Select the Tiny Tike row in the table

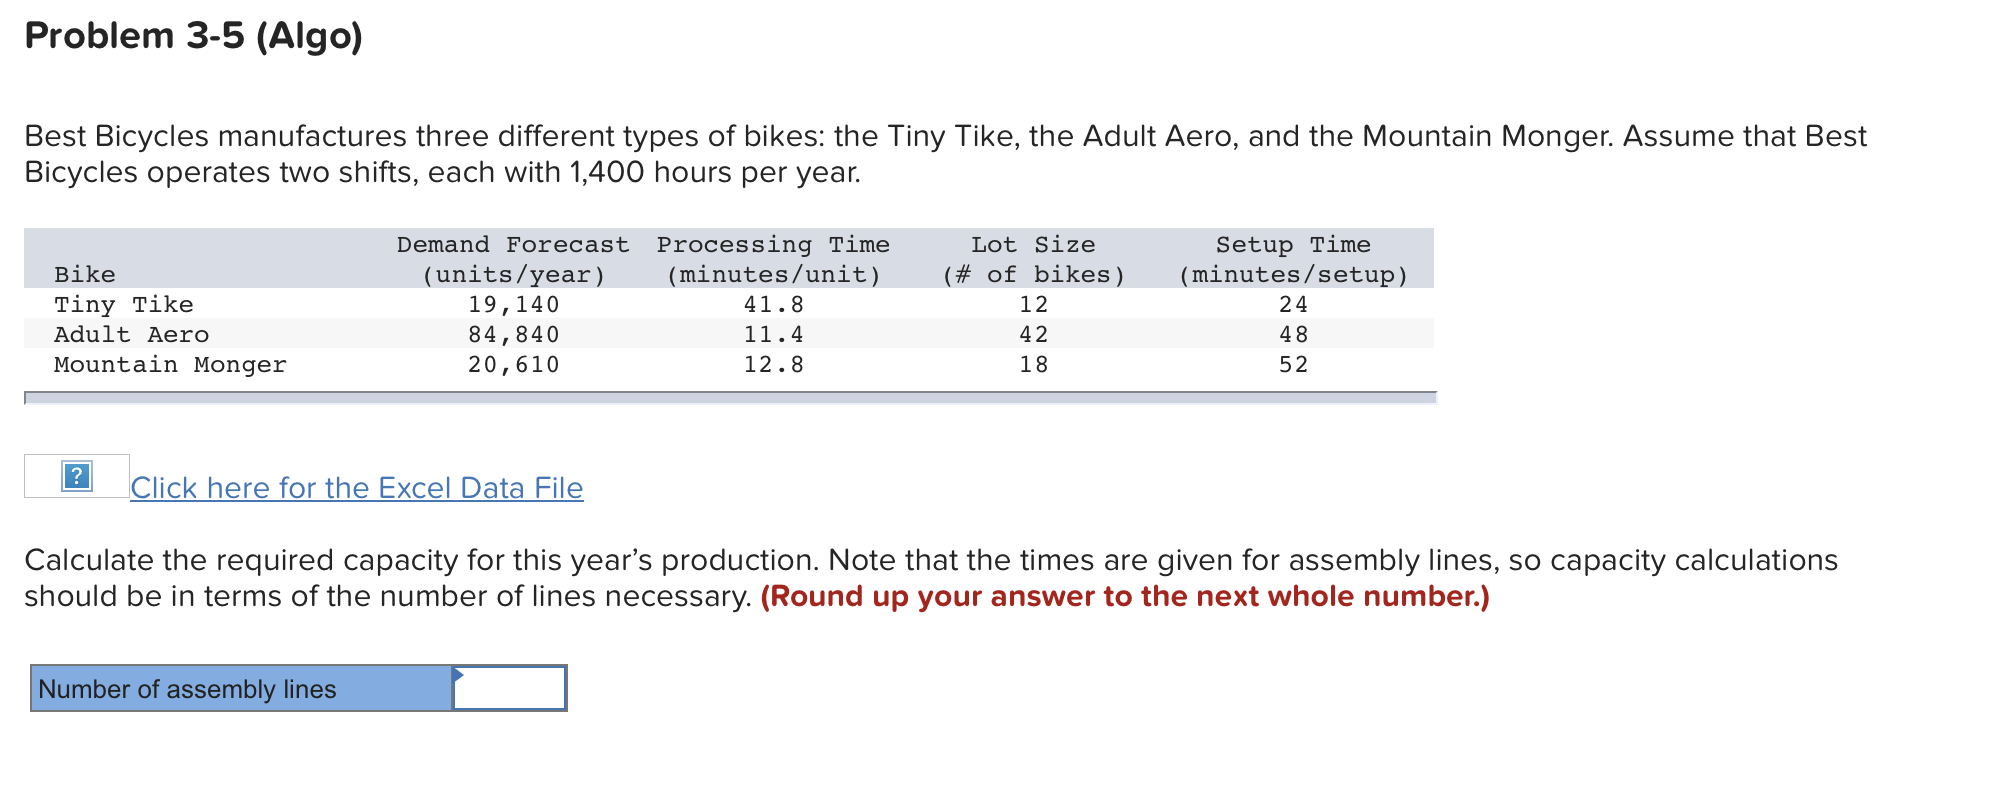(x=123, y=304)
